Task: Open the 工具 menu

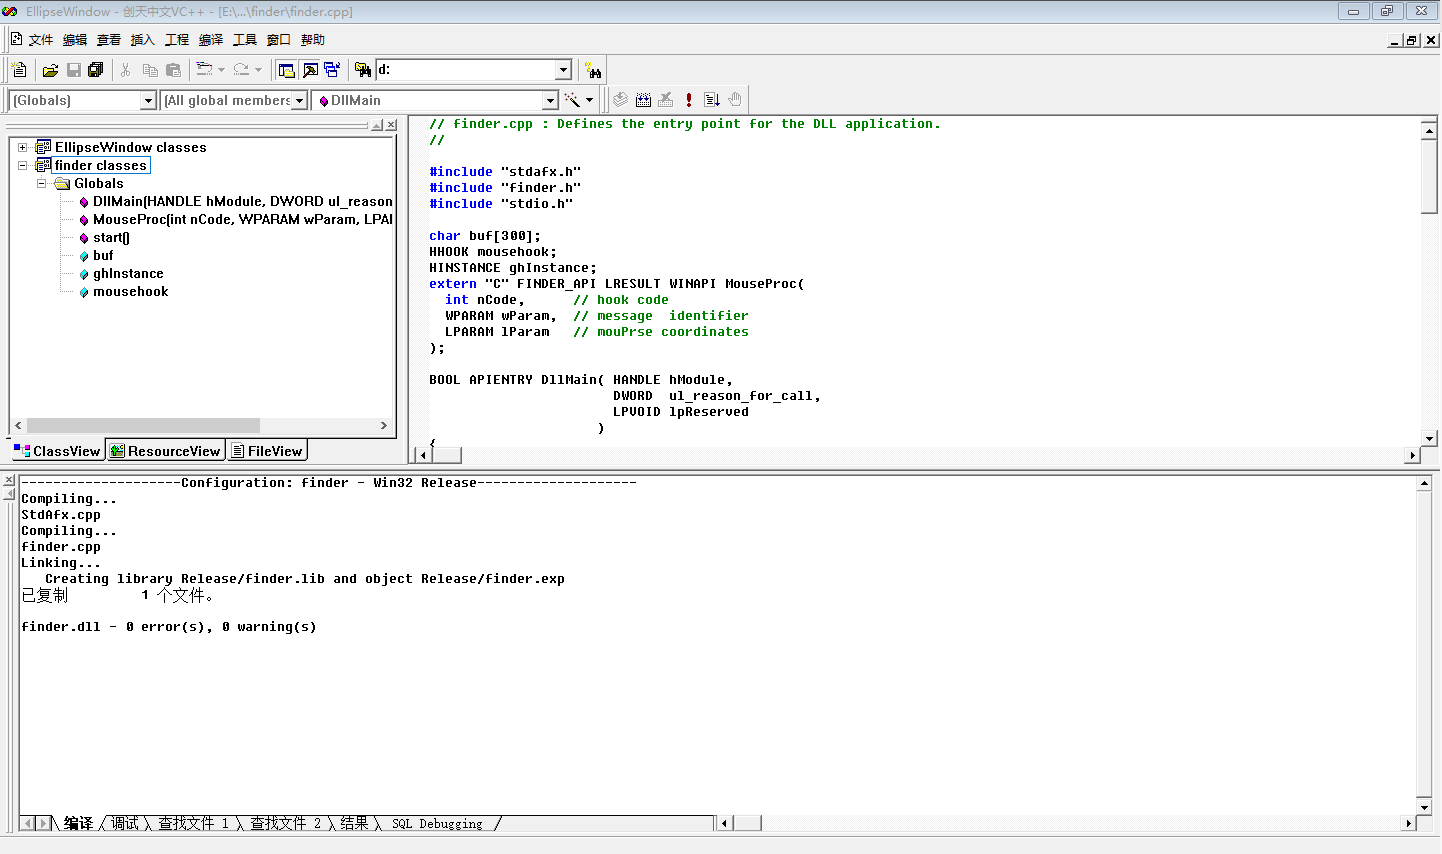Action: pyautogui.click(x=245, y=40)
